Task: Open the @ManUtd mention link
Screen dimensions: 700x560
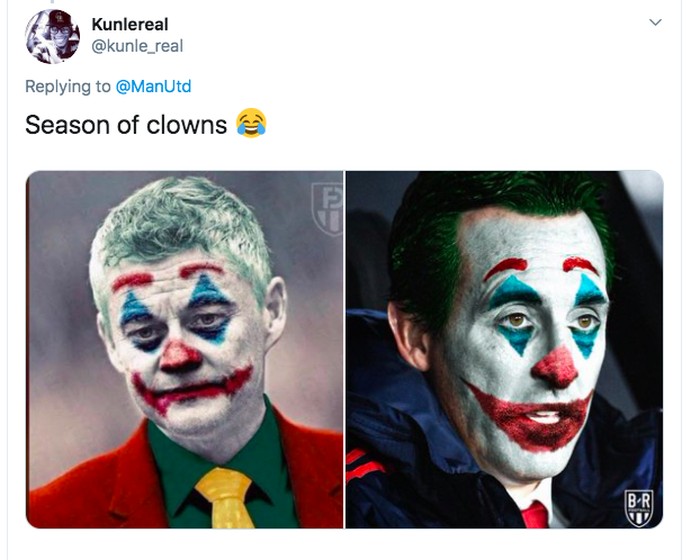Action: coord(153,86)
